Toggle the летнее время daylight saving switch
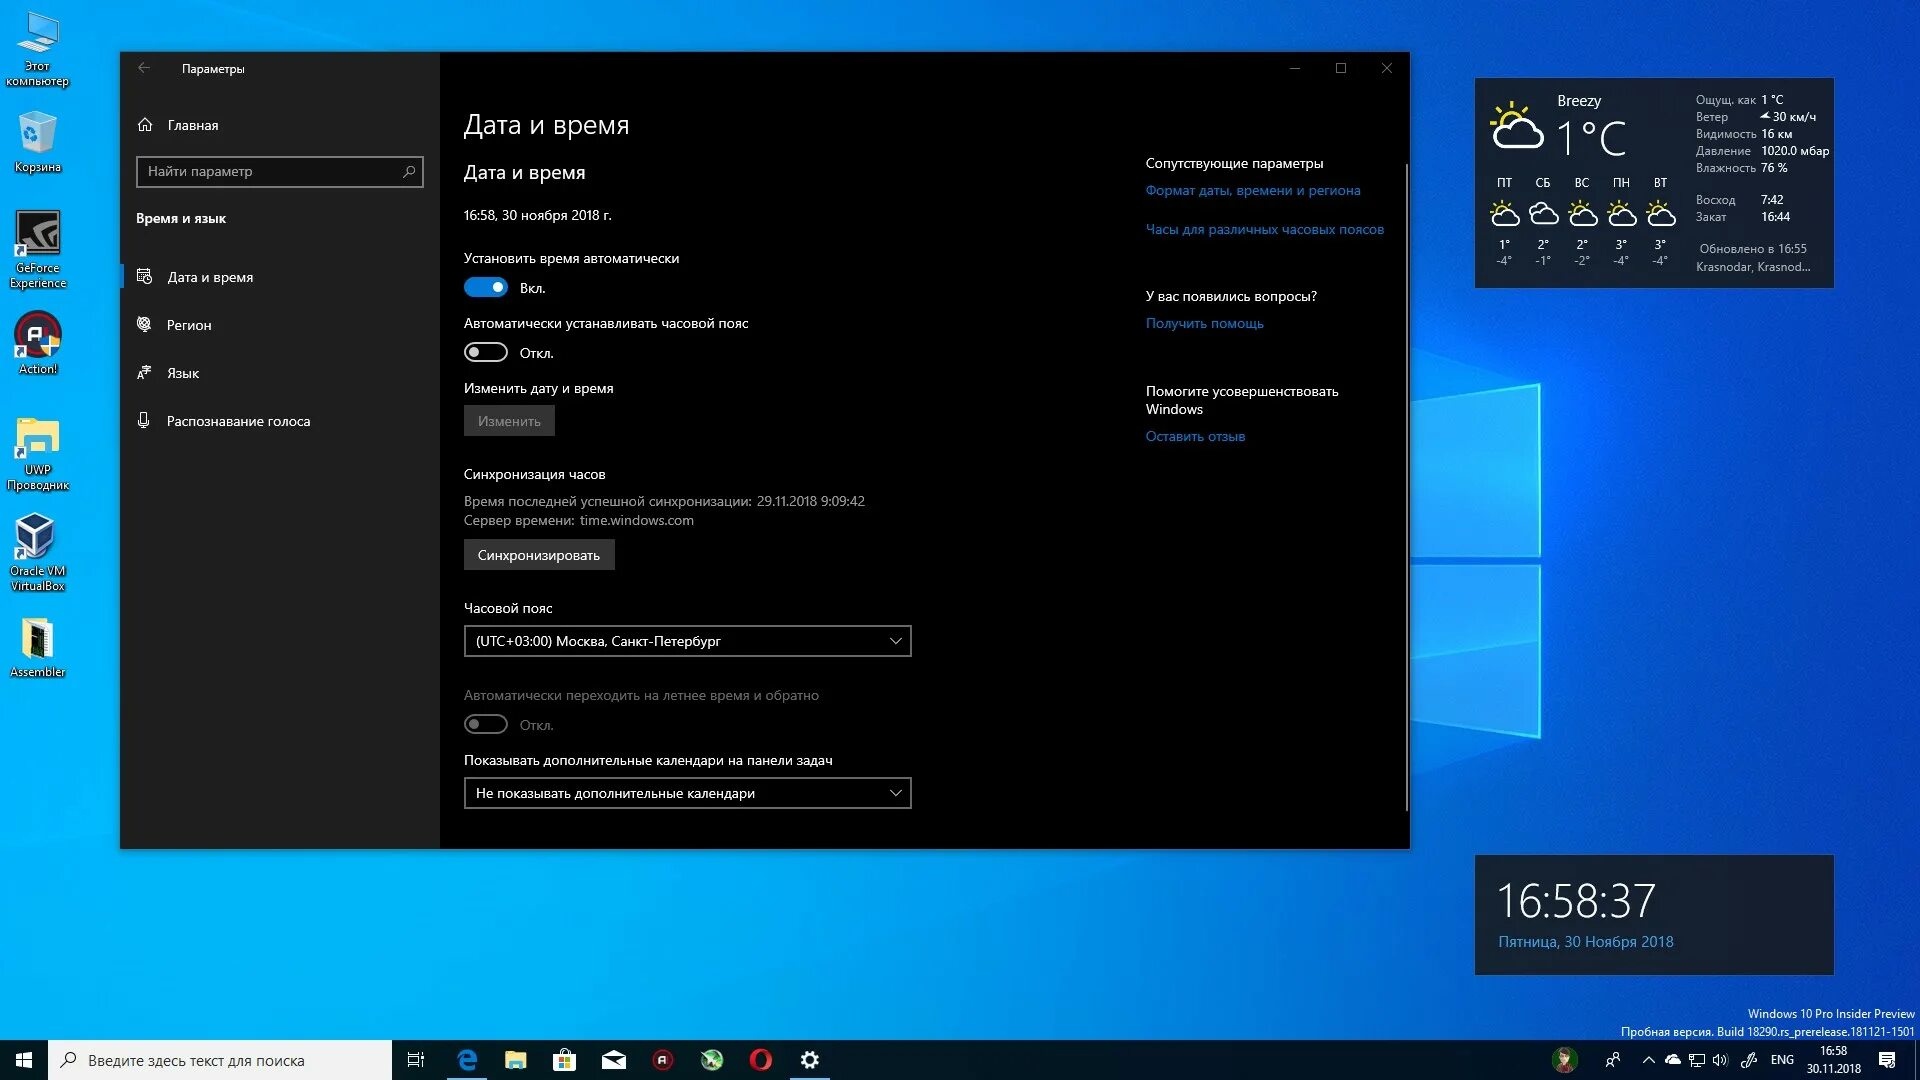The height and width of the screenshot is (1080, 1920). pyautogui.click(x=486, y=725)
